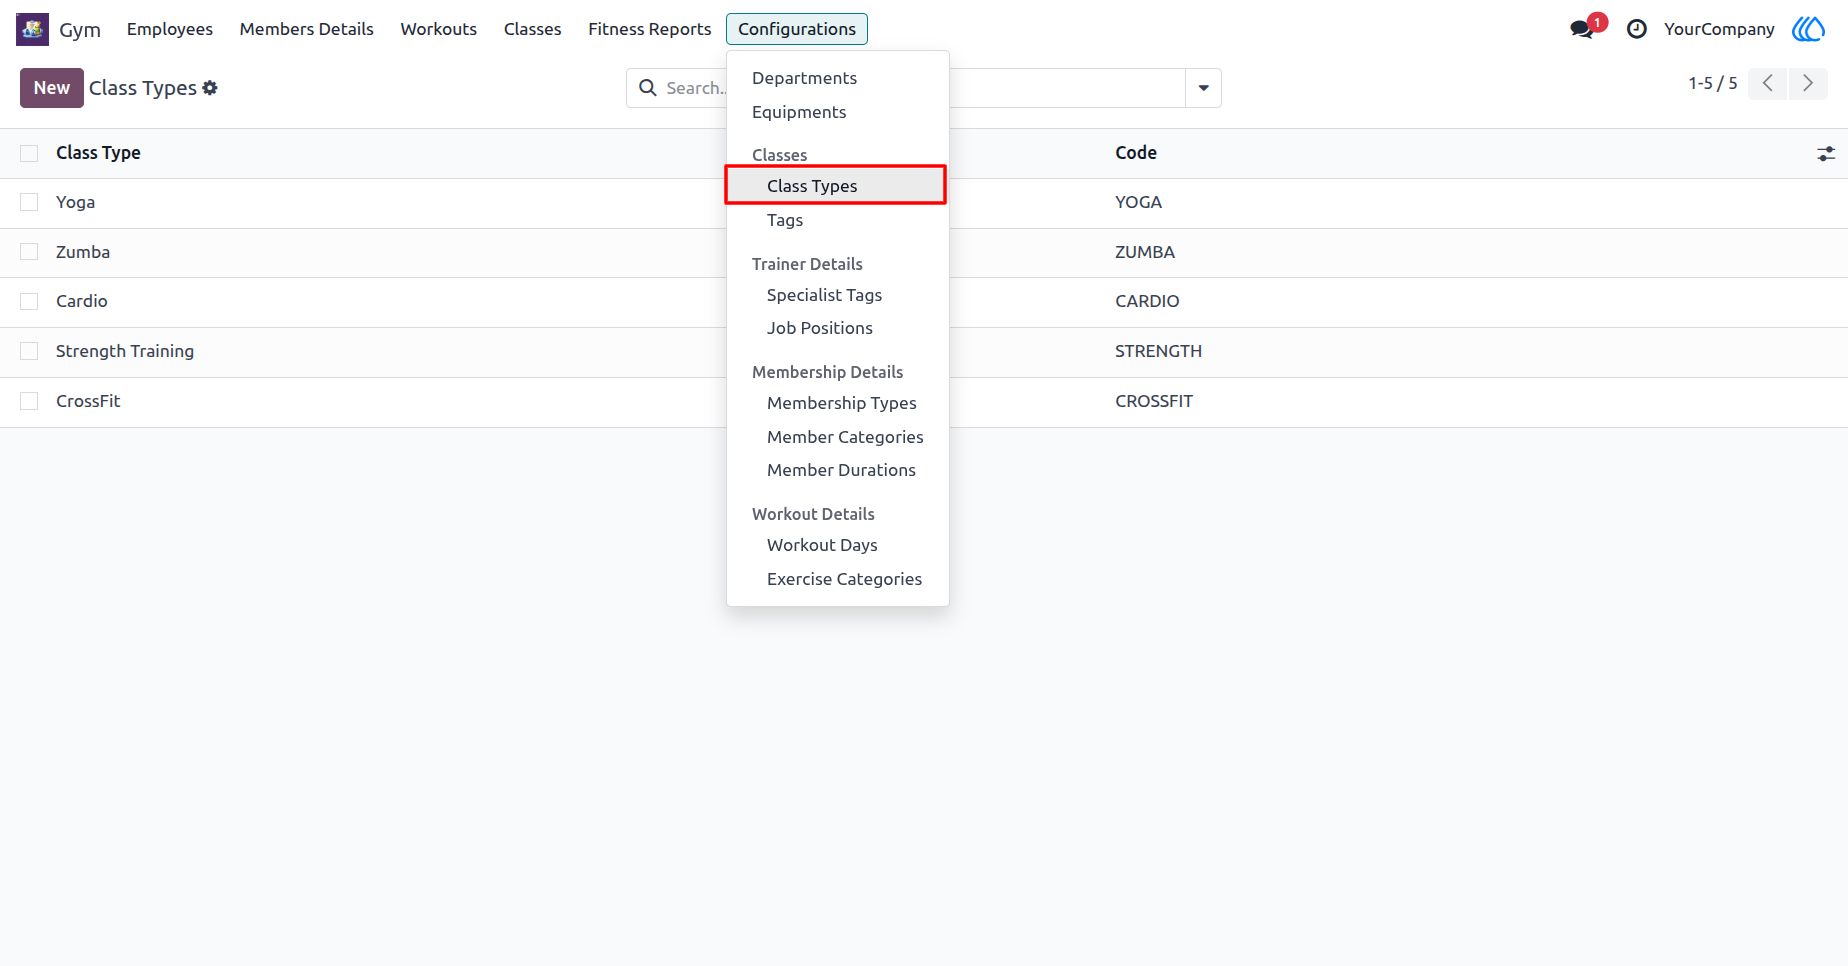Select Membership Types menu entry
Viewport: 1848px width, 966px height.
[838, 403]
